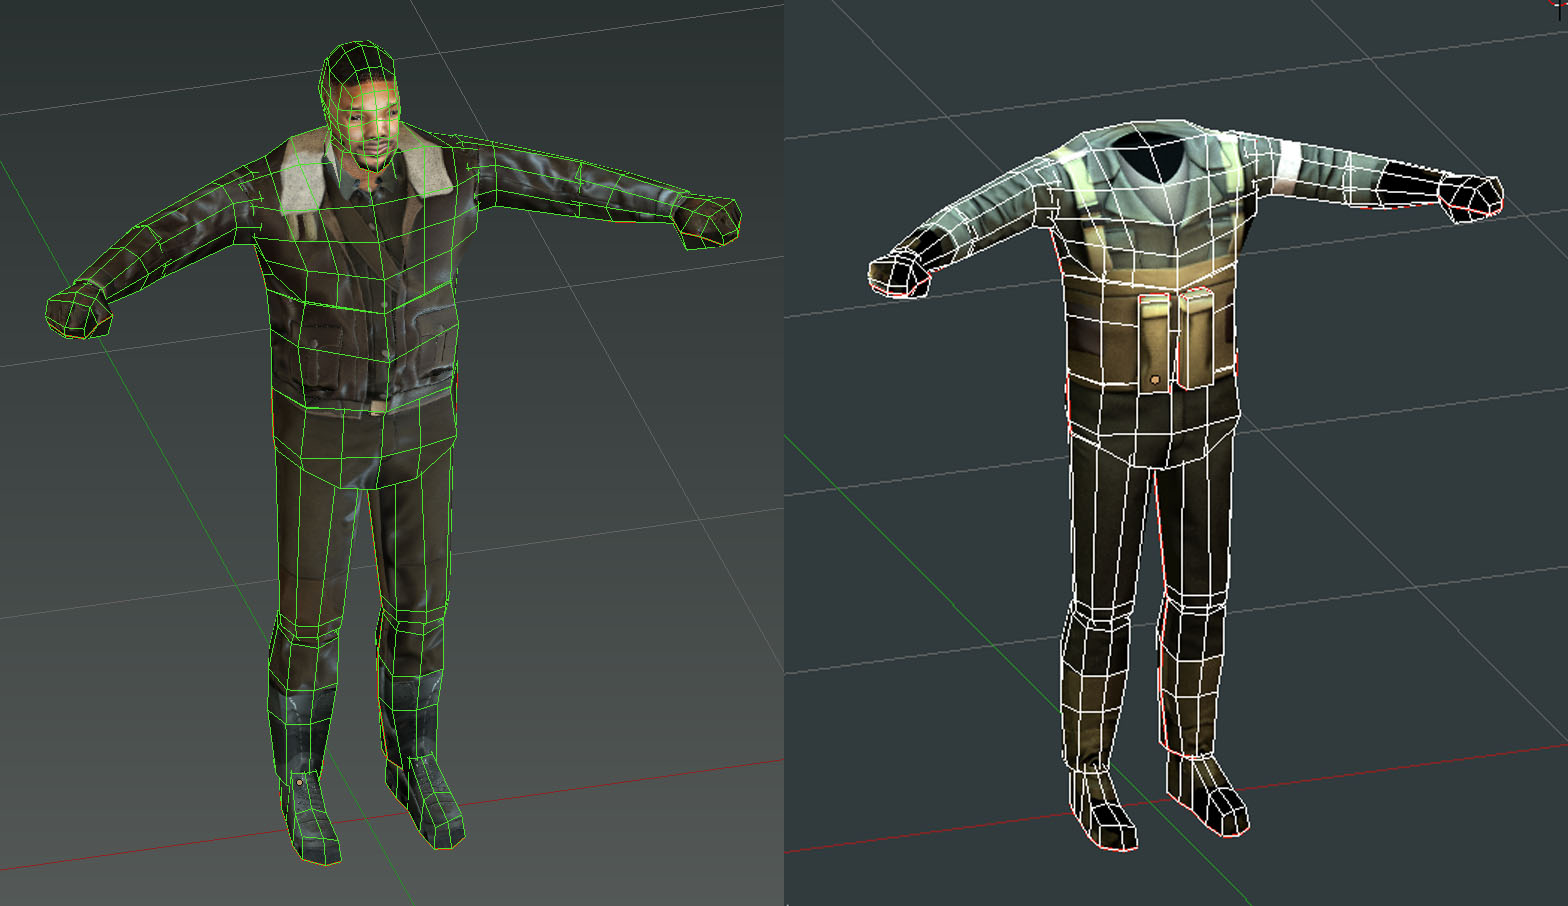
Task: Select the white-wireframe model's boot nearest the right edge
Action: pos(1212,798)
